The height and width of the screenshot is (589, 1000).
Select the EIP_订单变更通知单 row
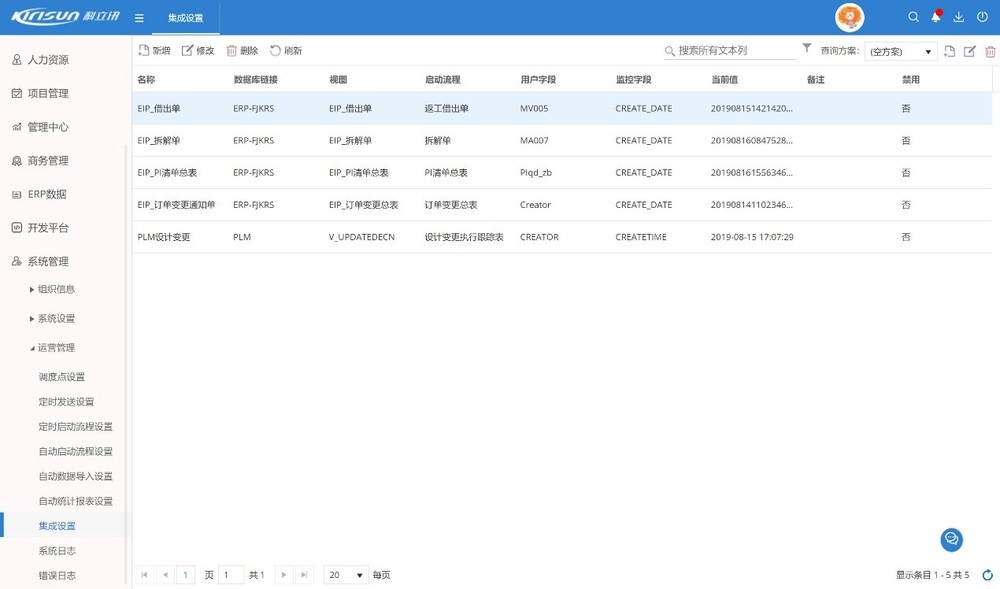[562, 205]
